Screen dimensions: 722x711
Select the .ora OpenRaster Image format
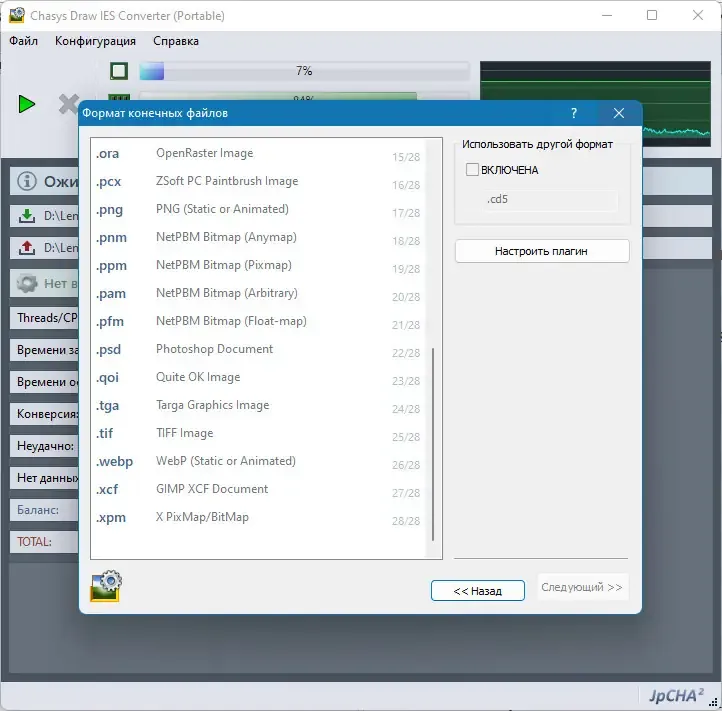[x=258, y=153]
